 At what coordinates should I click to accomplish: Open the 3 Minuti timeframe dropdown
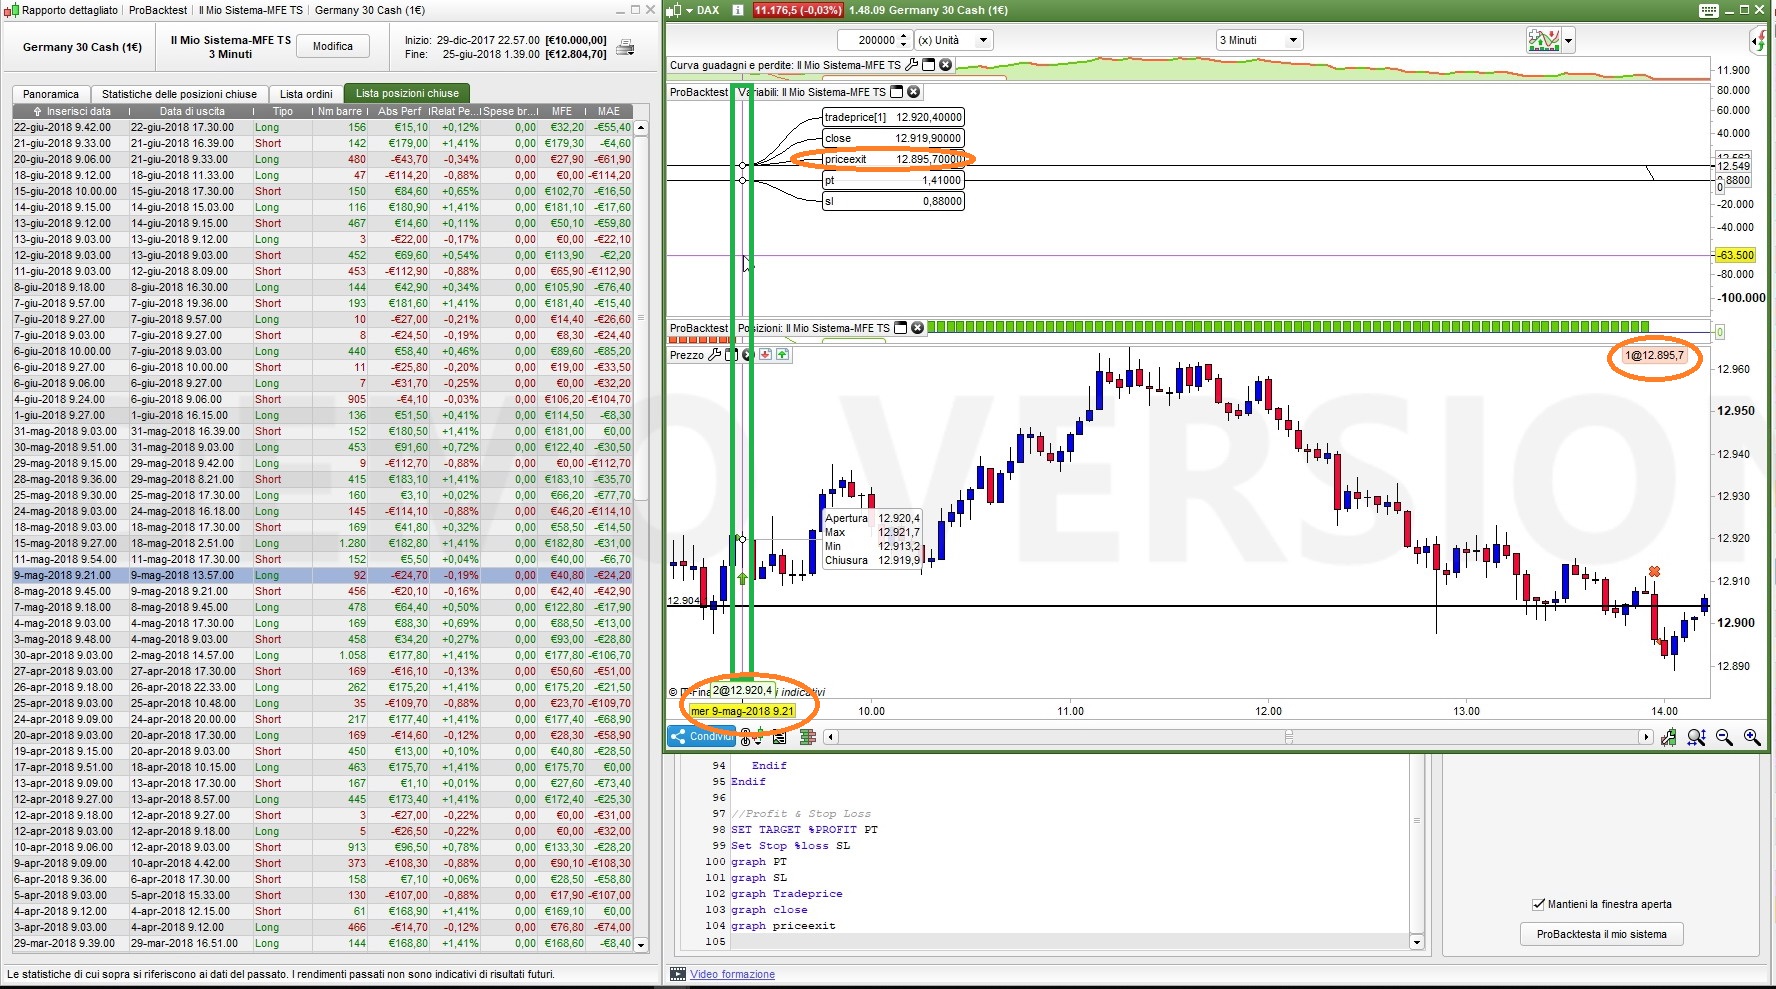point(1258,40)
